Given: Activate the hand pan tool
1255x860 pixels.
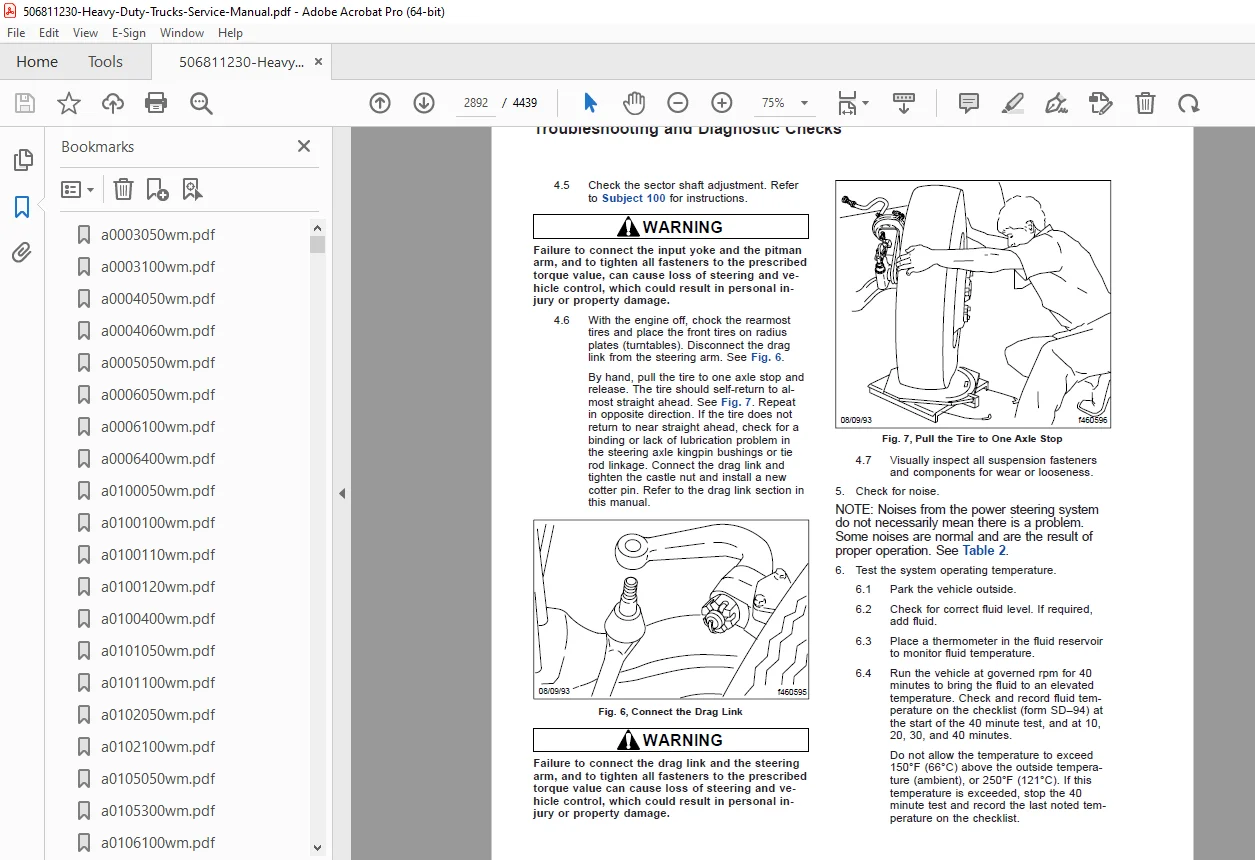Looking at the screenshot, I should 634,103.
